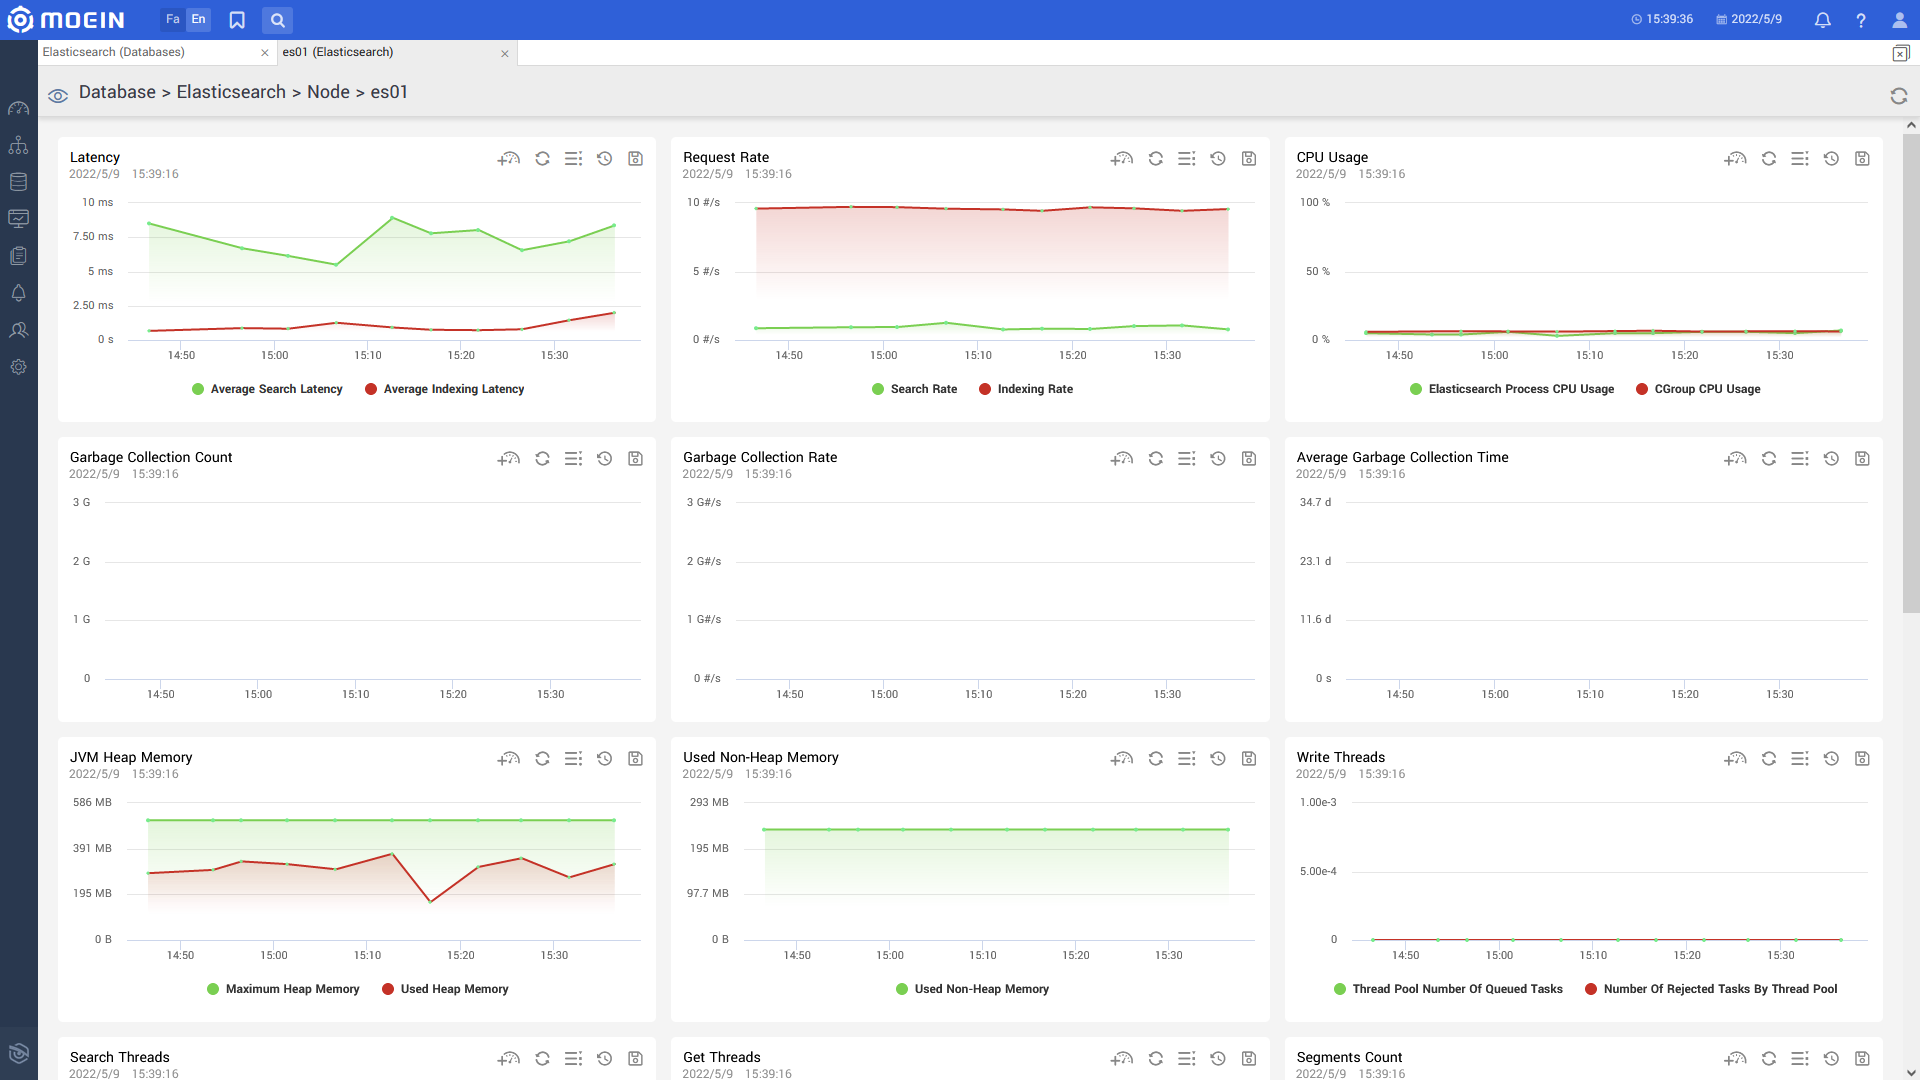Toggle the Fa language button to Farsi

click(173, 20)
